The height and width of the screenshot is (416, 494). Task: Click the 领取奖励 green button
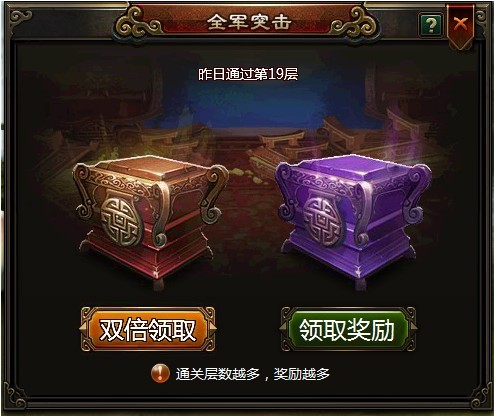pos(348,329)
